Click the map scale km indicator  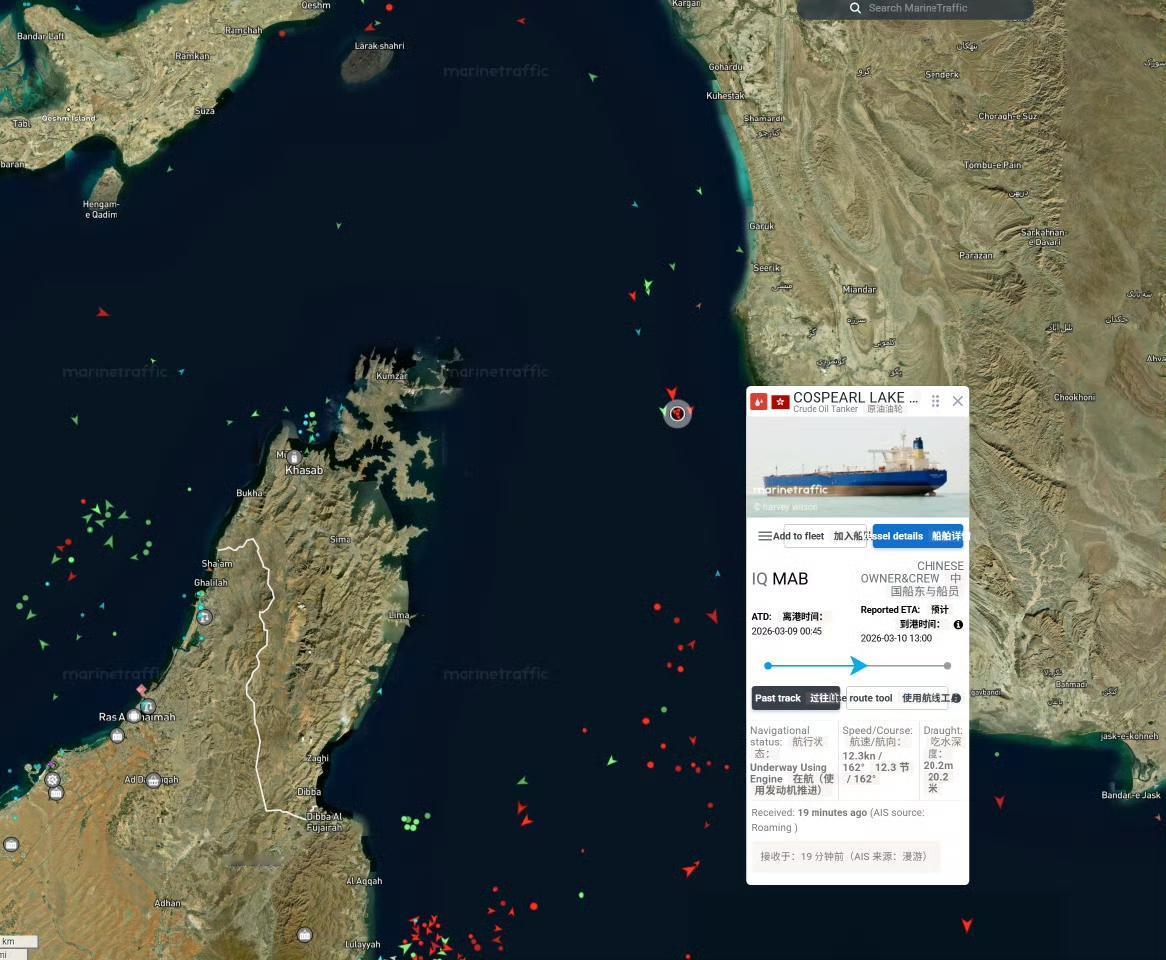click(18, 941)
